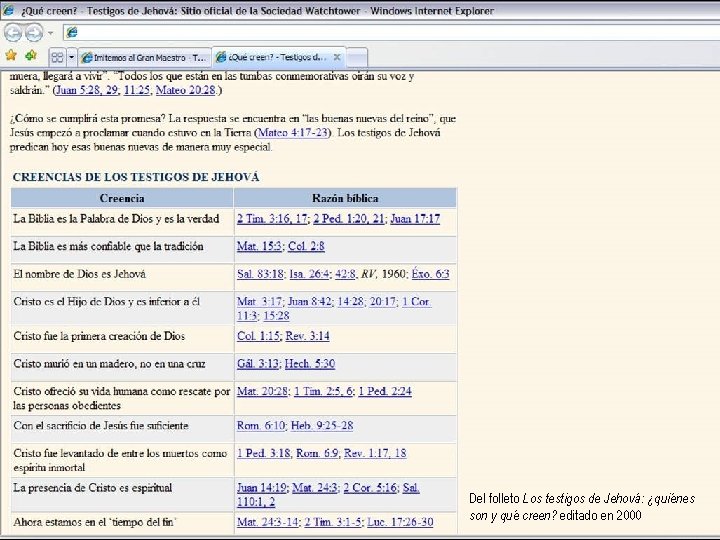Expand the tab list dropdown arrow
Image resolution: width=720 pixels, height=540 pixels.
[x=71, y=57]
